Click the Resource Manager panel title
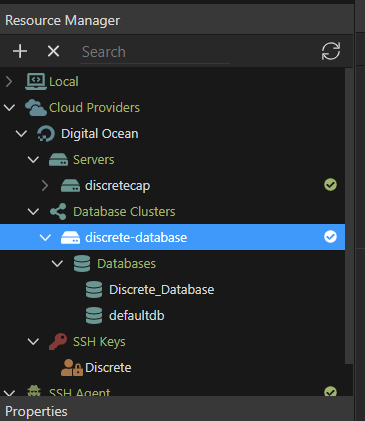Screen dimensions: 365x421 click(x=63, y=21)
